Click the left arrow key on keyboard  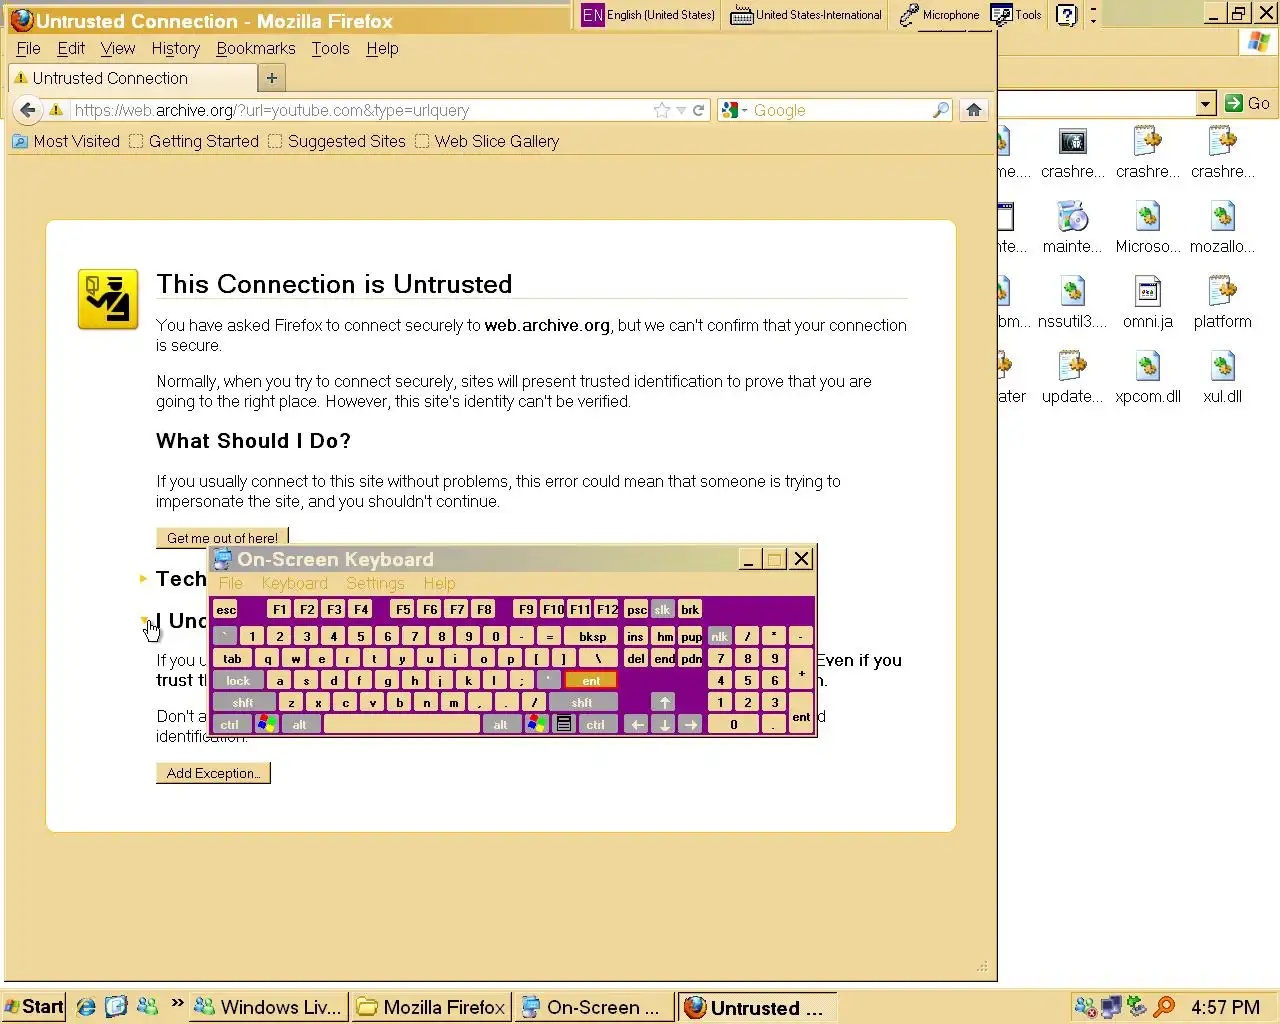637,724
